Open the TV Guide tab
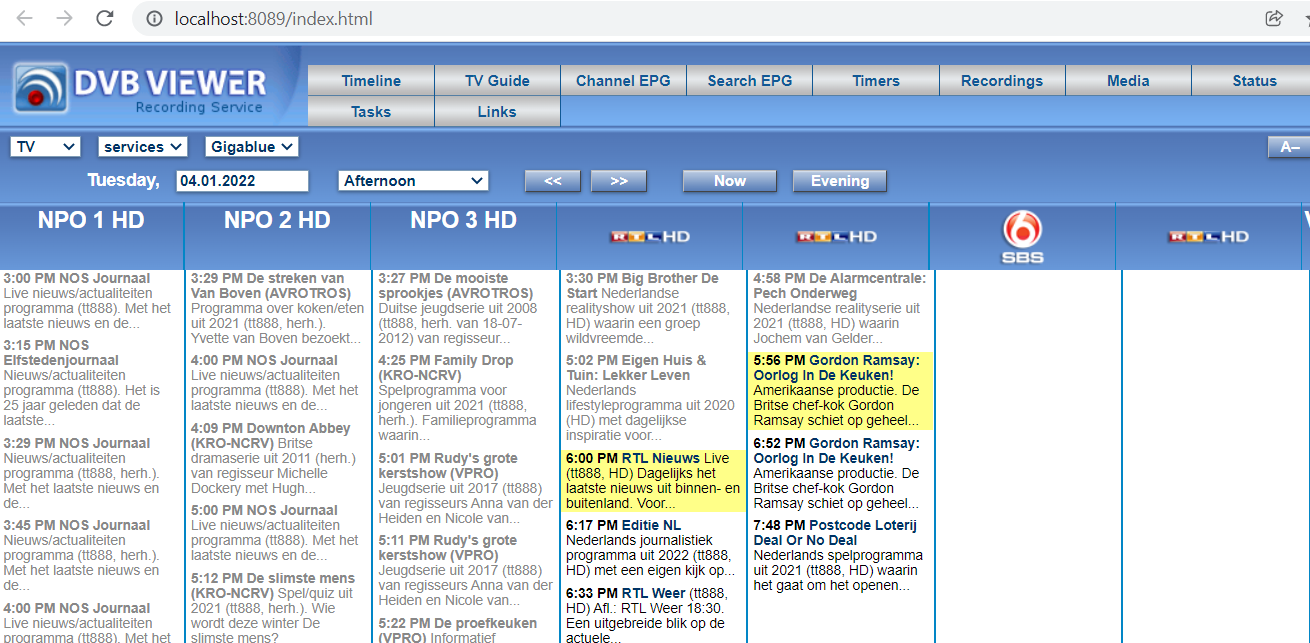 tap(497, 81)
